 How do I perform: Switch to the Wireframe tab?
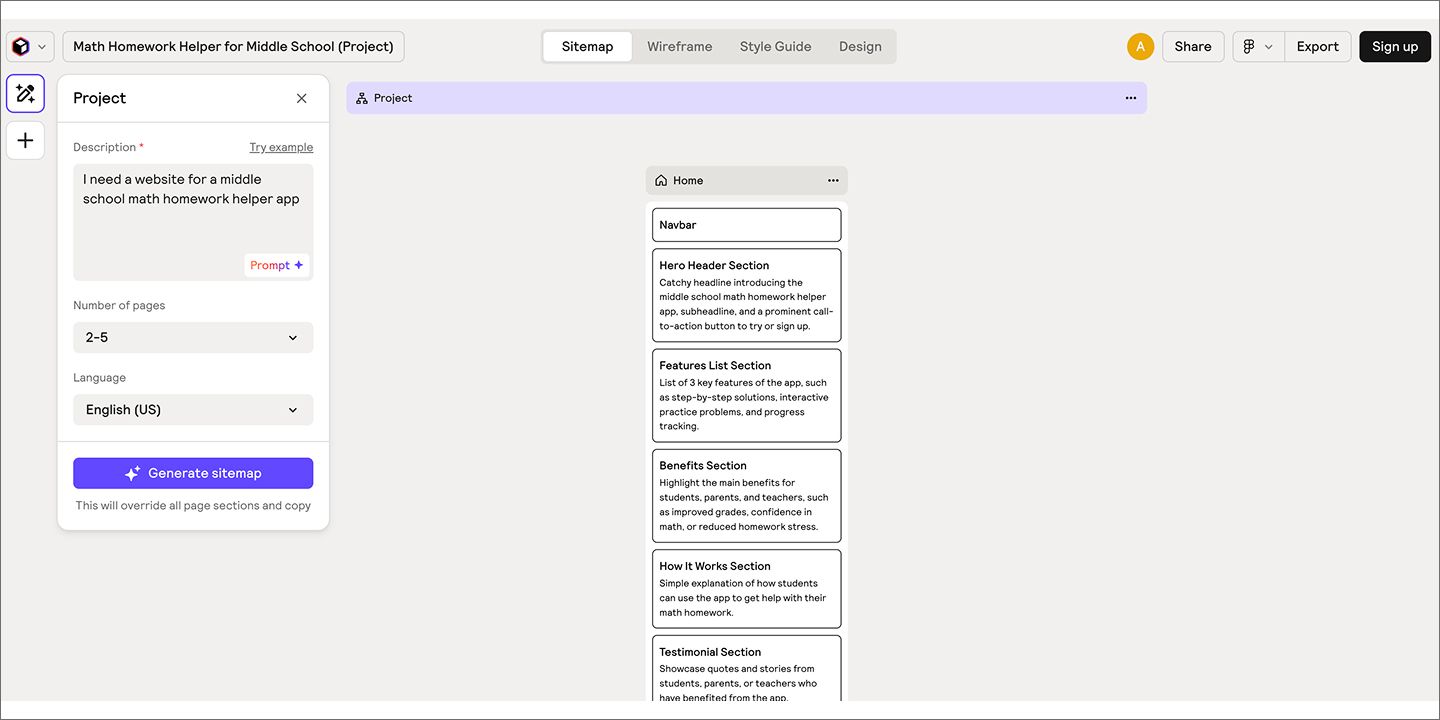click(x=679, y=46)
